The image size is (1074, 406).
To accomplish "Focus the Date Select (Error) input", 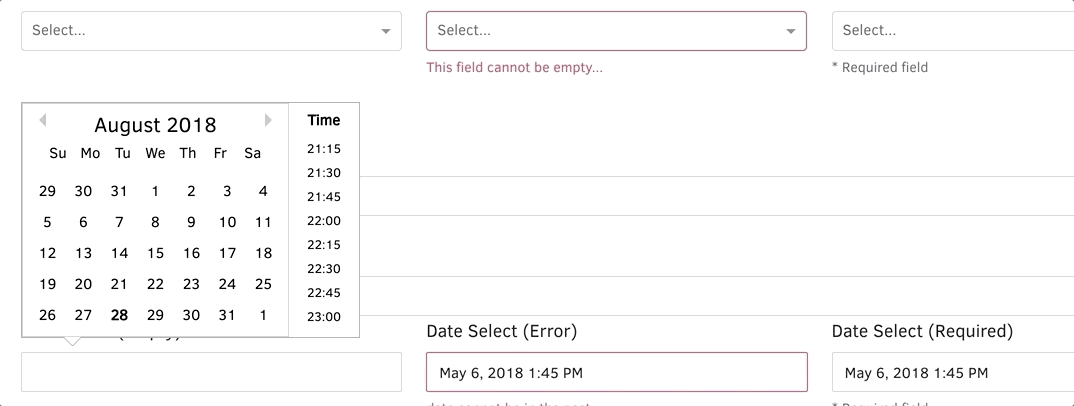I will pyautogui.click(x=616, y=373).
